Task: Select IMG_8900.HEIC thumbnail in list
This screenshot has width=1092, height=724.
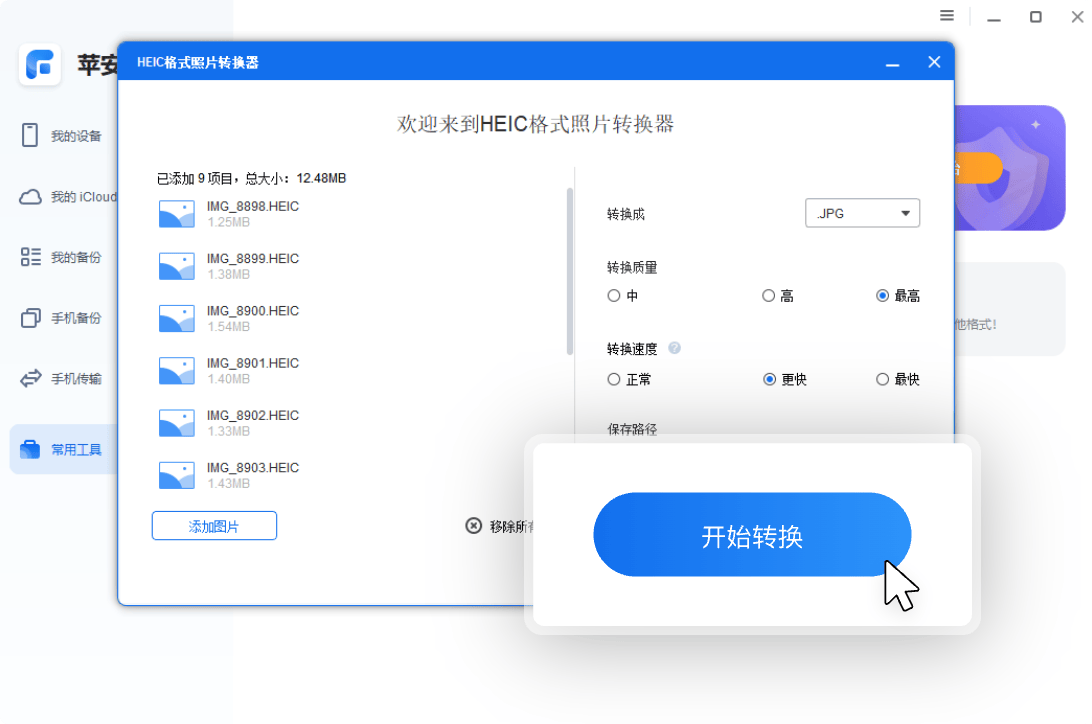Action: click(x=177, y=318)
